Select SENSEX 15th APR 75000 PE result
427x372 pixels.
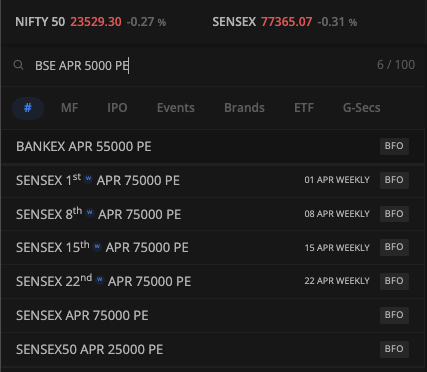(x=213, y=247)
